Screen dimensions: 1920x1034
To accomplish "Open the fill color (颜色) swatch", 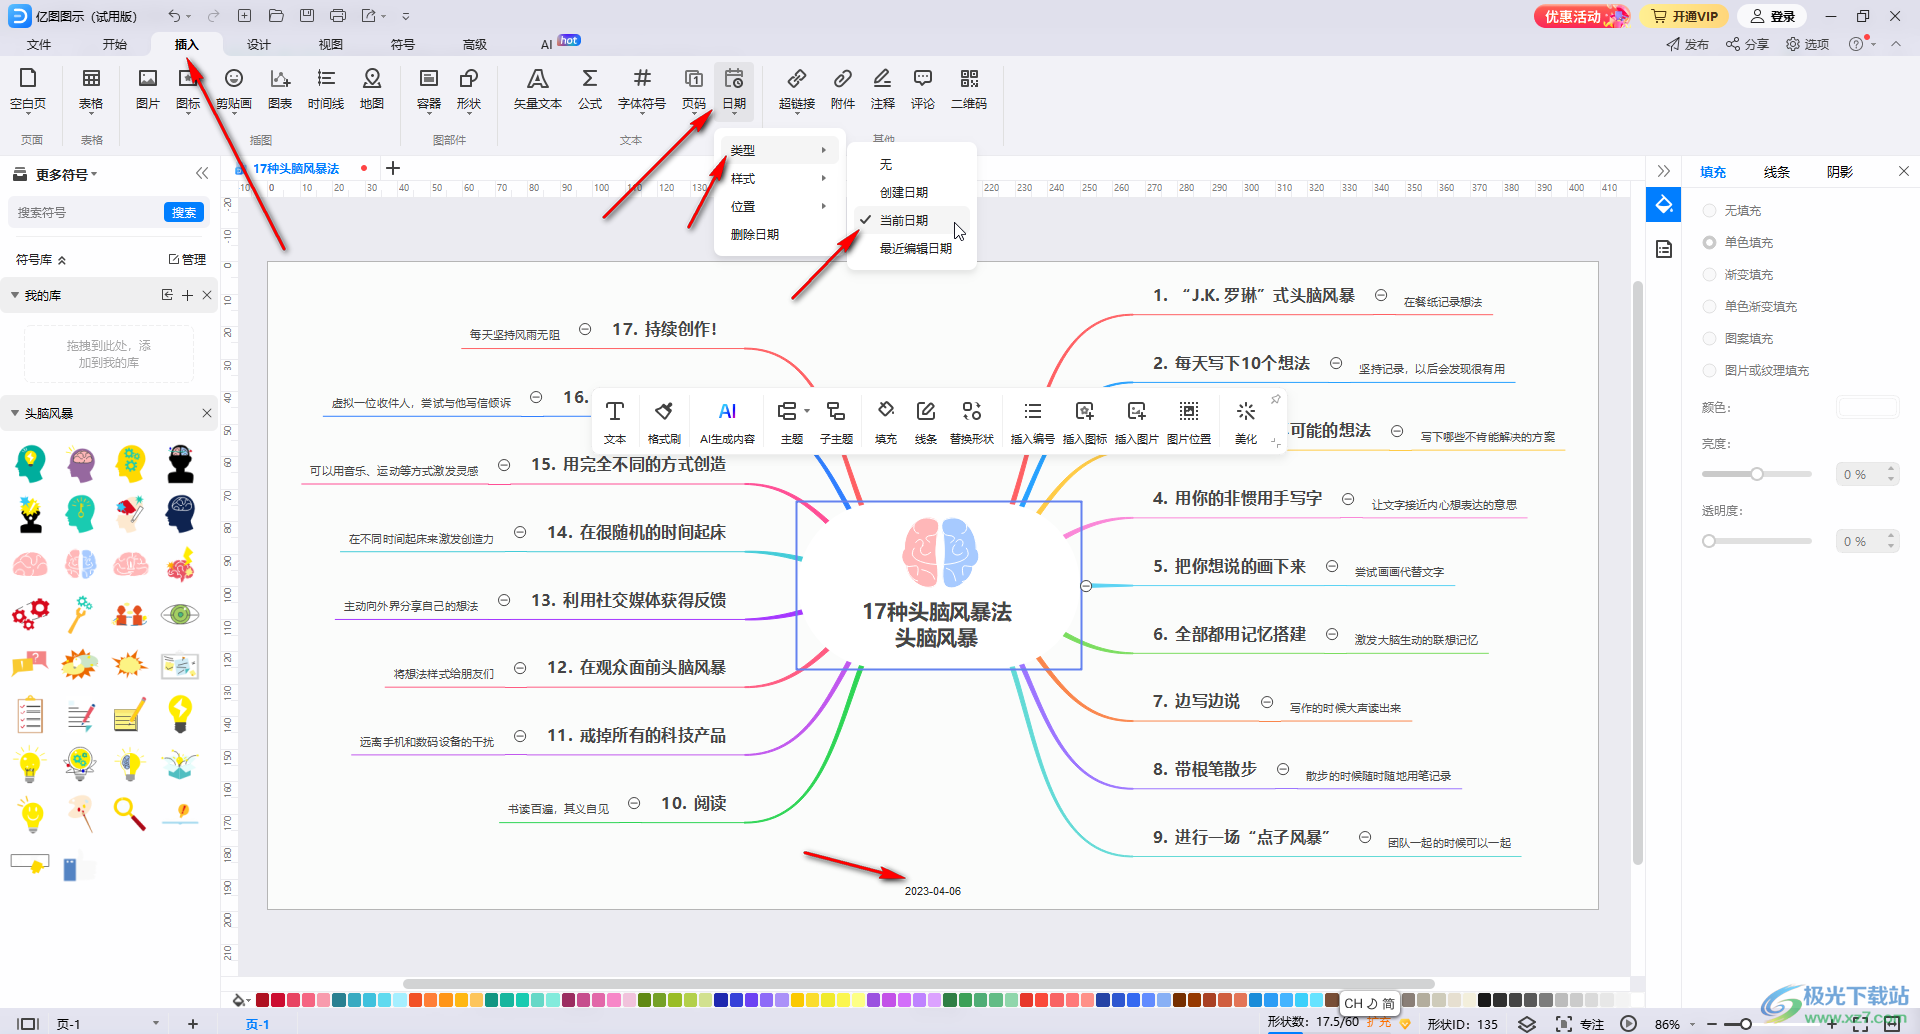I will coord(1867,407).
